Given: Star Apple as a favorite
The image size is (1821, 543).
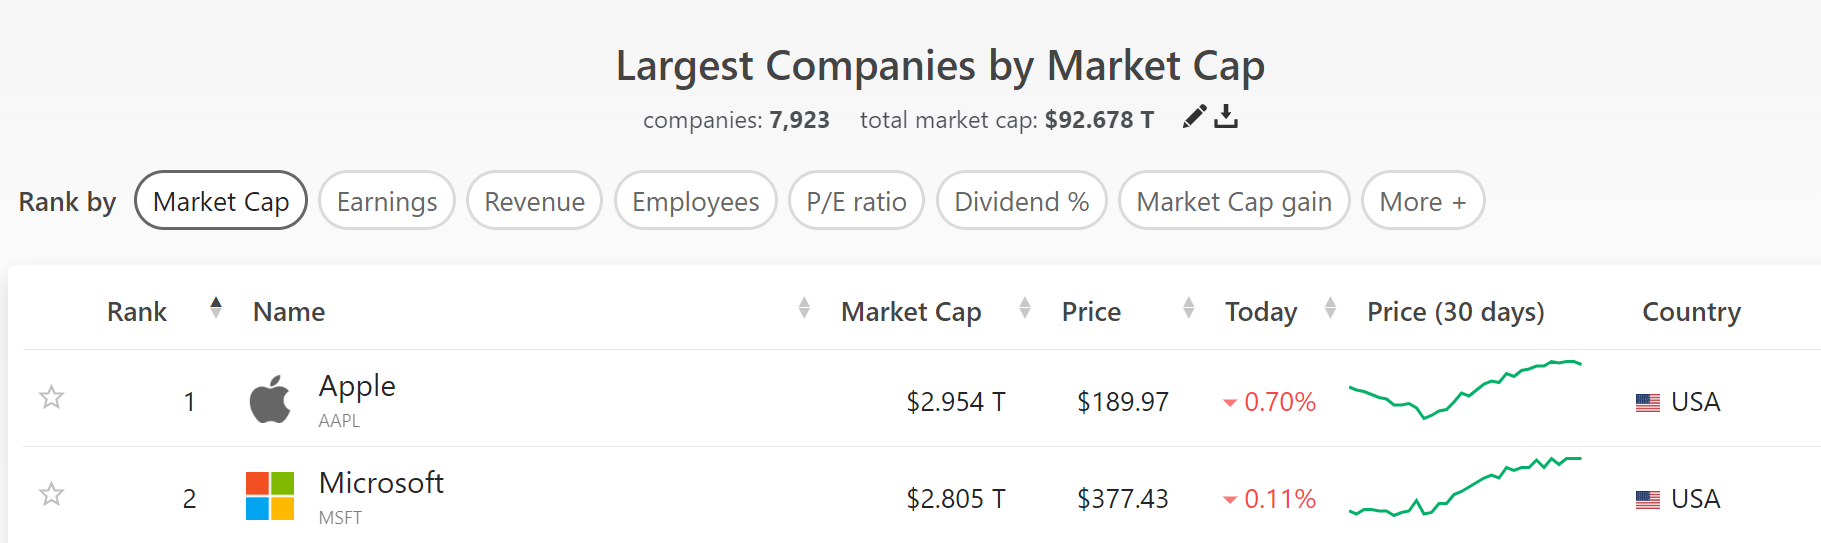Looking at the screenshot, I should pyautogui.click(x=51, y=398).
